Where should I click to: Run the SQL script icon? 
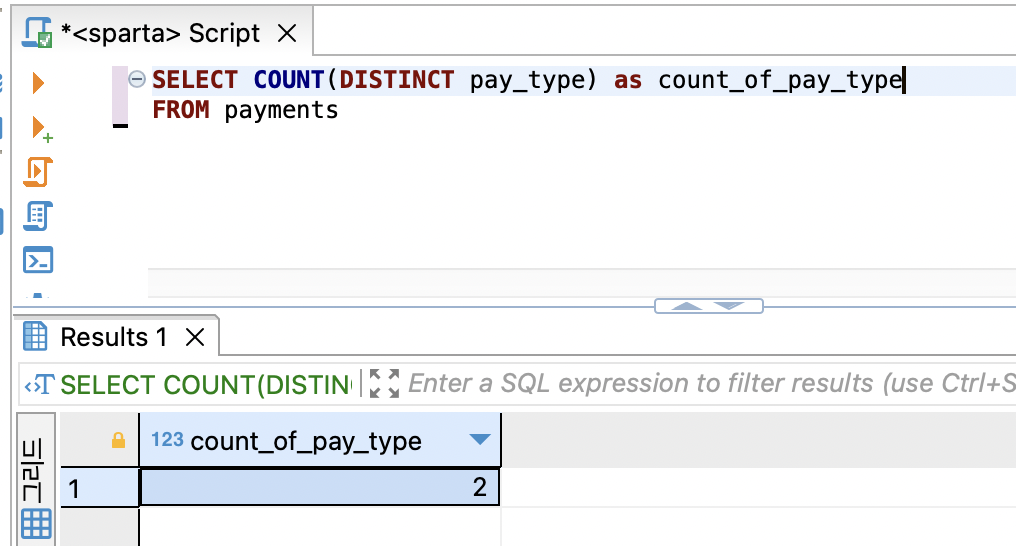(38, 172)
